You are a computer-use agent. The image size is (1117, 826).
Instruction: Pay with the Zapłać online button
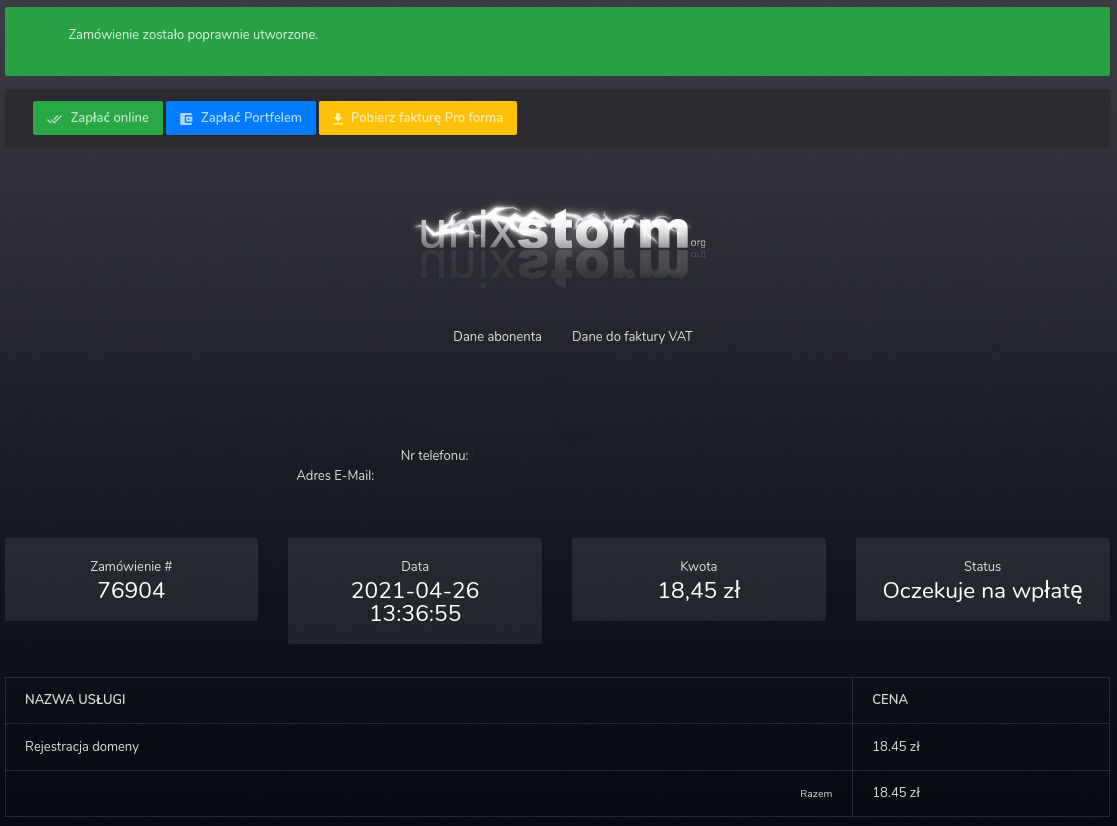98,117
